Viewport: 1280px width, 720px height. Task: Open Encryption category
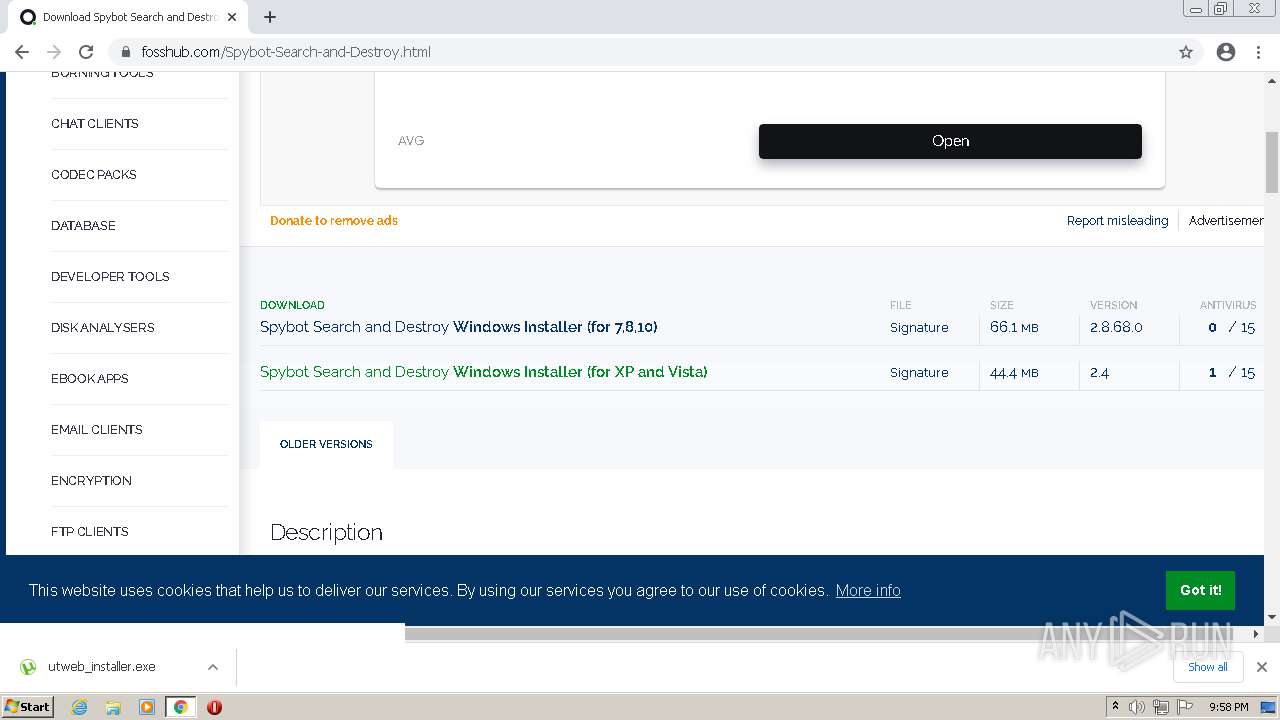click(x=91, y=481)
